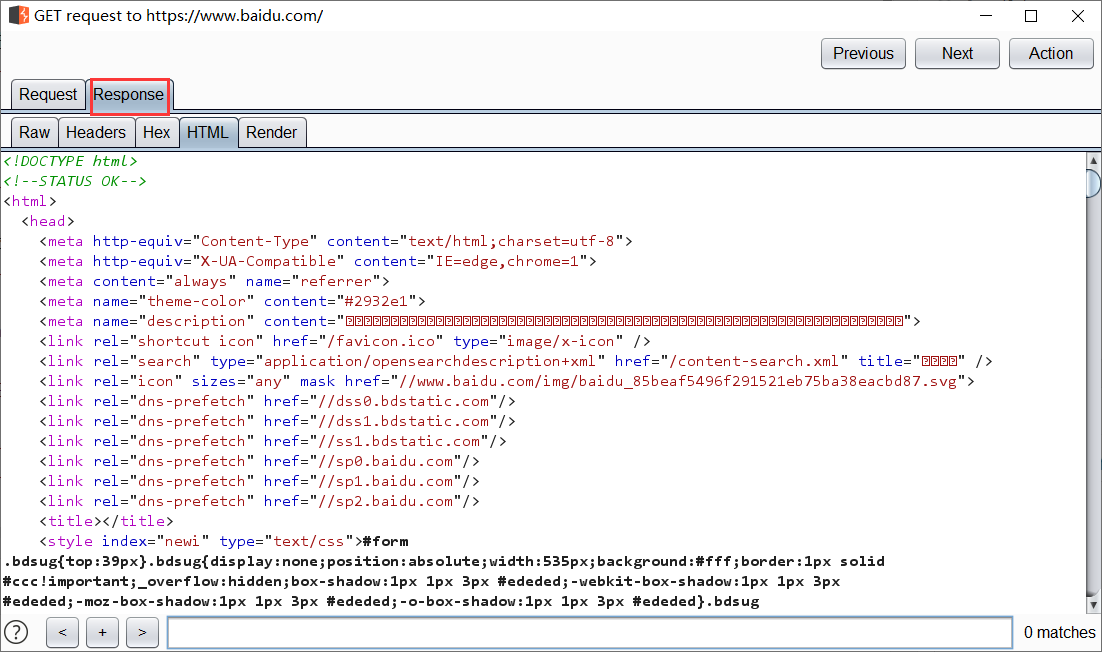The image size is (1102, 652).
Task: Click the dss0.bdstatic.com prefetch line
Action: 278,401
